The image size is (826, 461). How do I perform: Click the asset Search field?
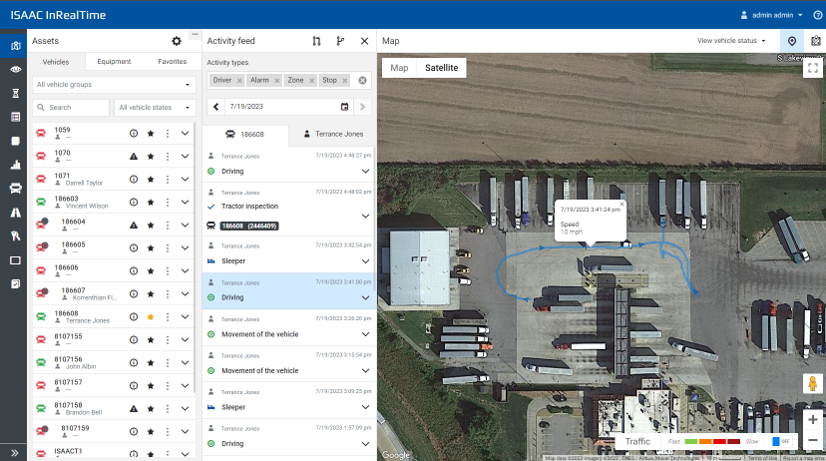(72, 107)
